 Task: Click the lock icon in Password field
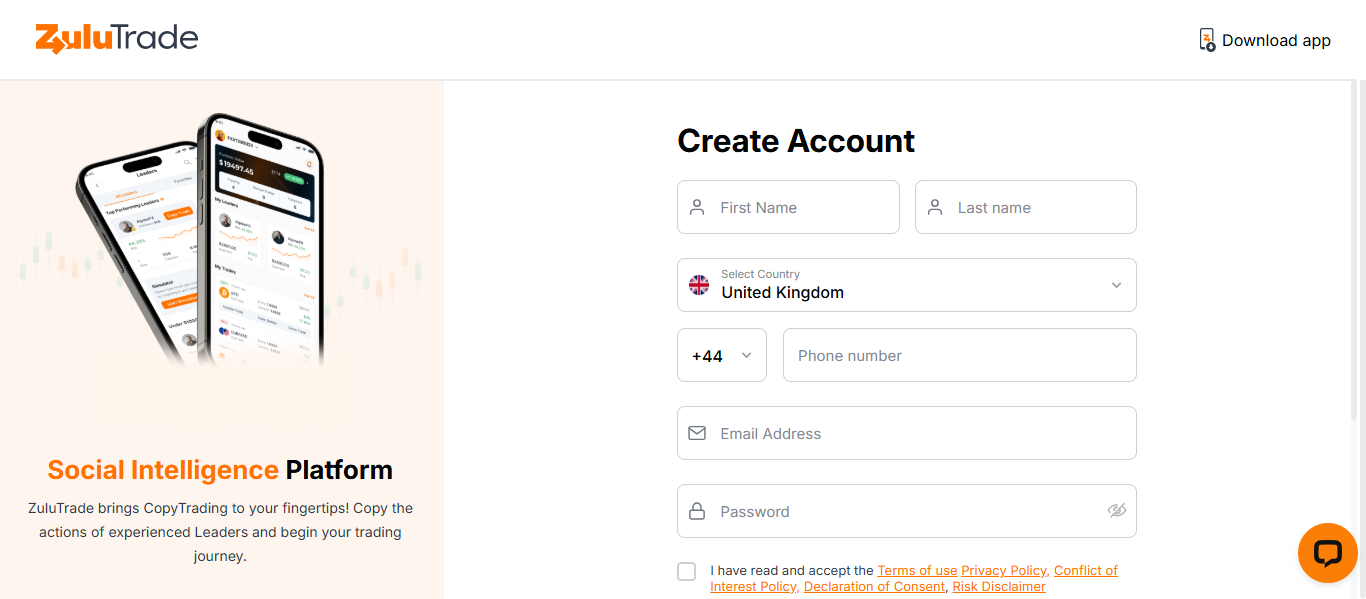pos(697,511)
